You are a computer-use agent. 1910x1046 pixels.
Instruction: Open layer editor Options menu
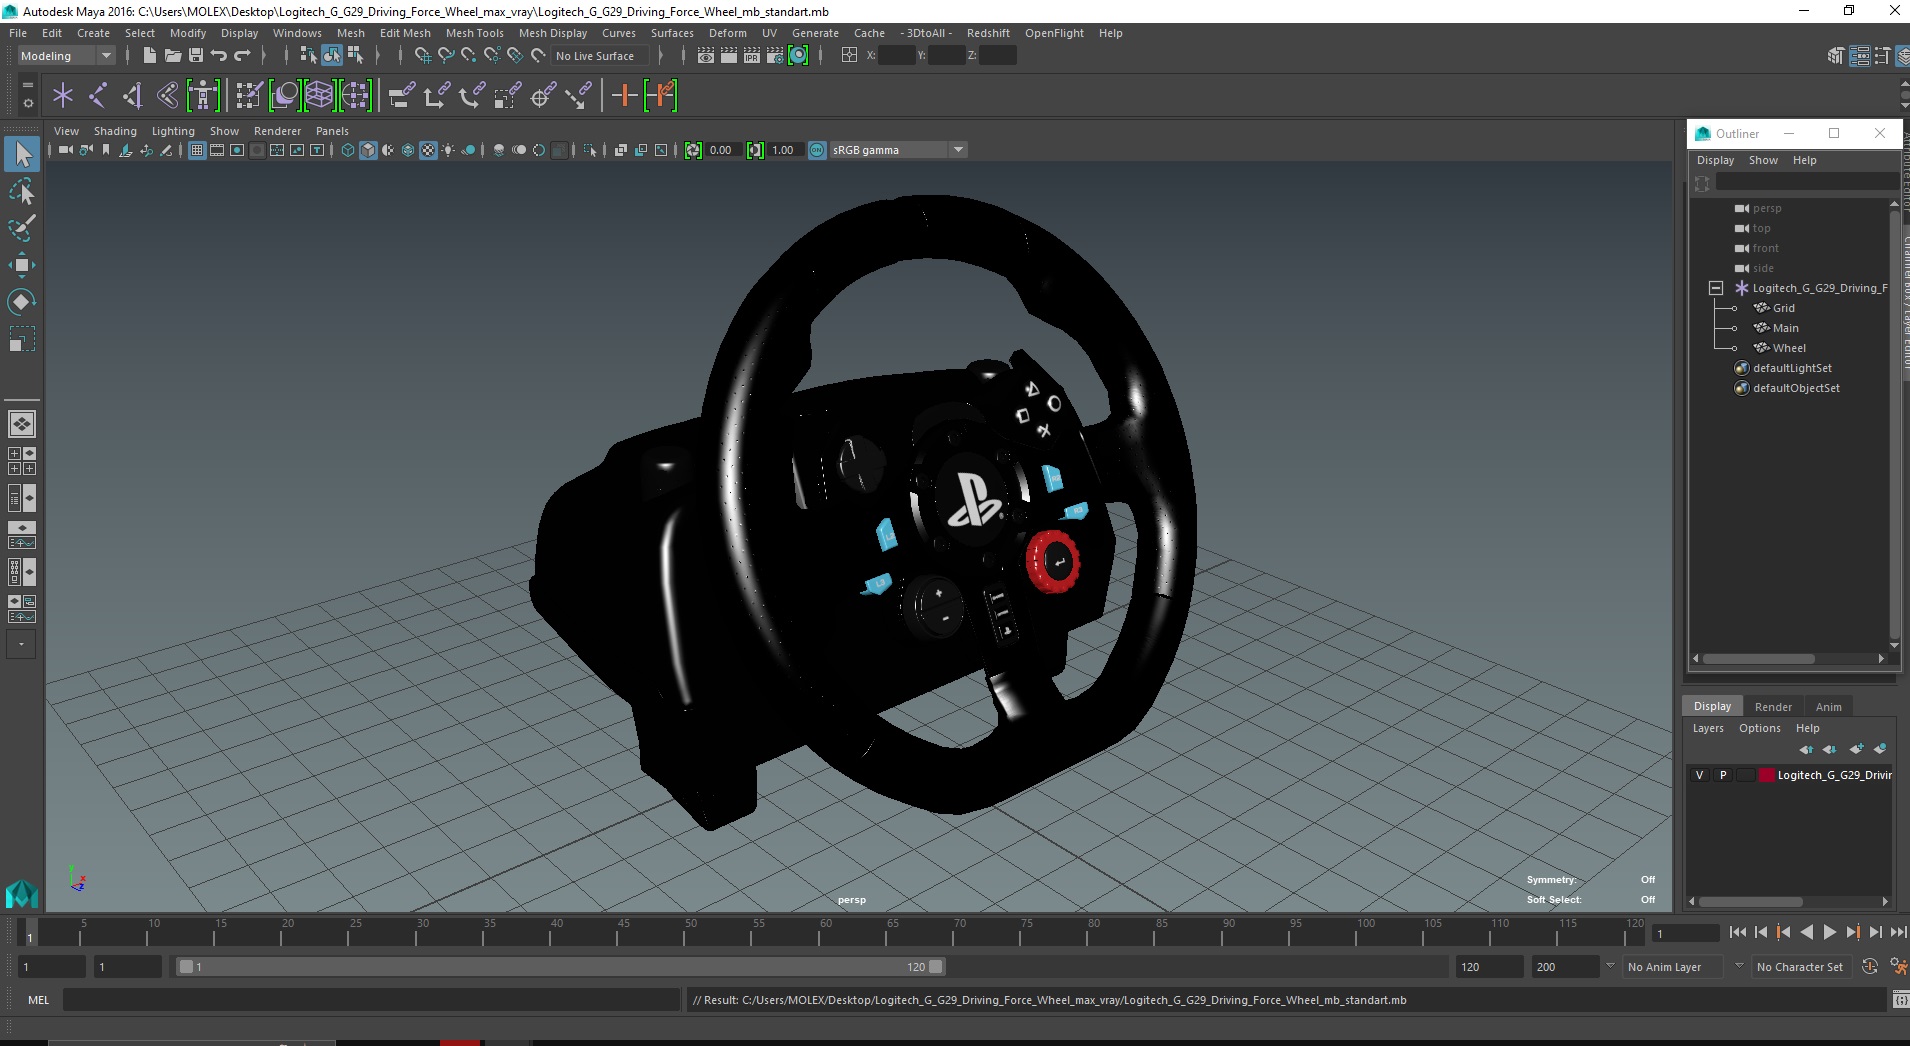1759,728
